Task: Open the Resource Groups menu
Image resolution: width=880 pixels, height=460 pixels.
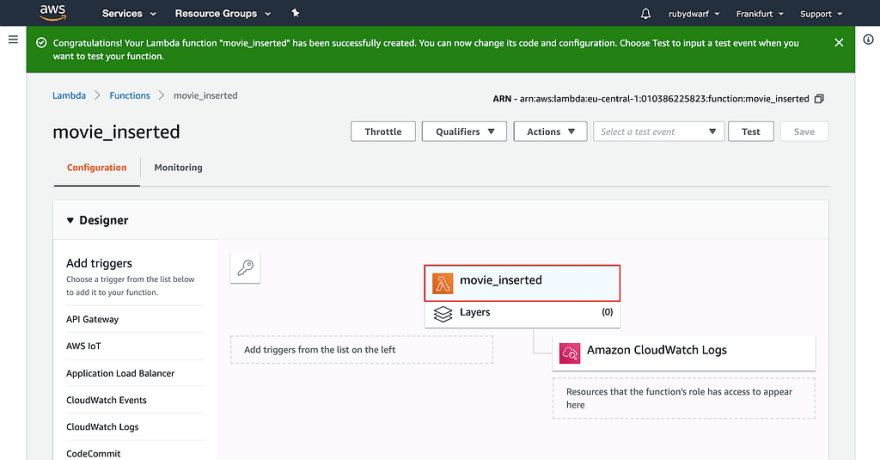Action: point(222,13)
